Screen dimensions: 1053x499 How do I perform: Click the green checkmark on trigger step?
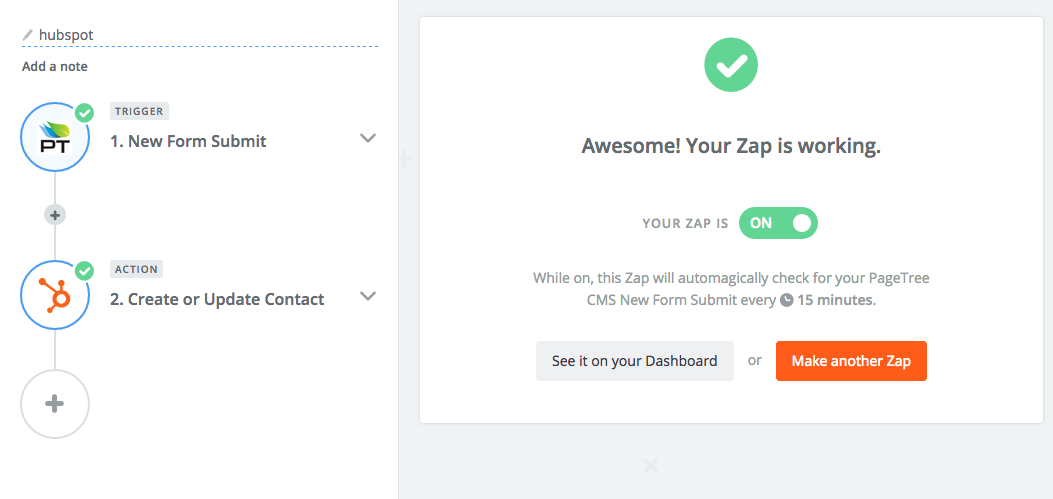pos(84,113)
